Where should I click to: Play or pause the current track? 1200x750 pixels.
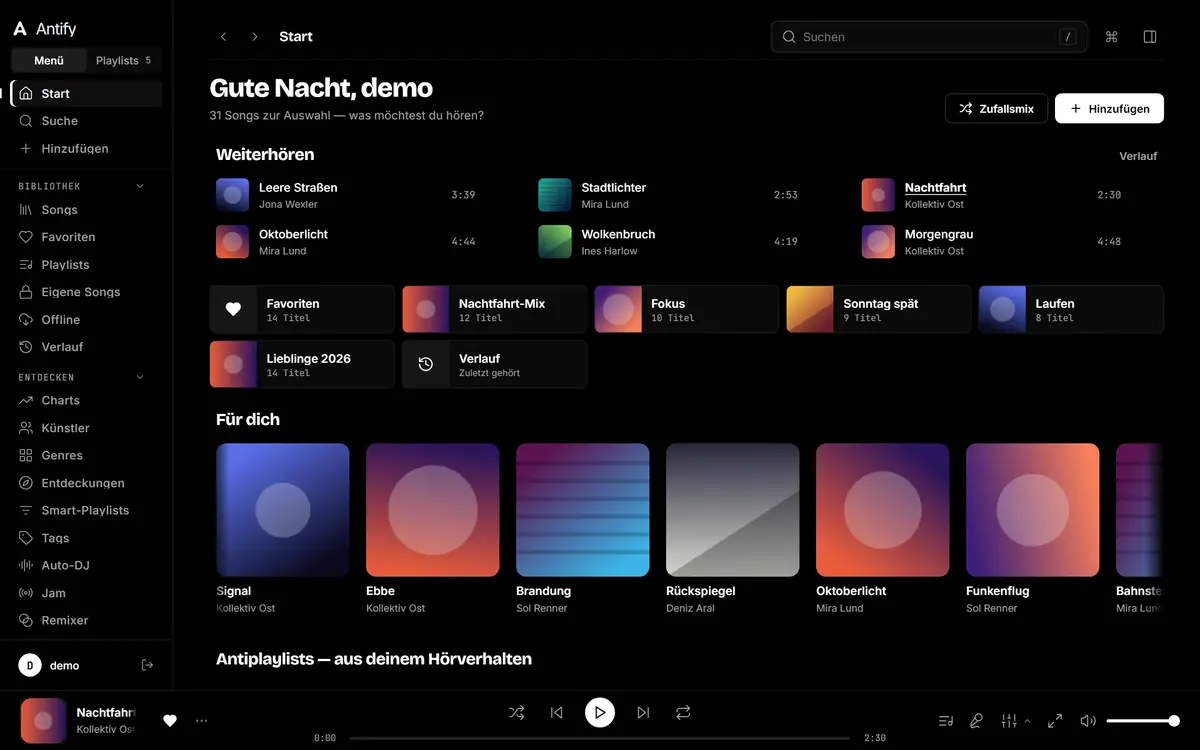(600, 713)
